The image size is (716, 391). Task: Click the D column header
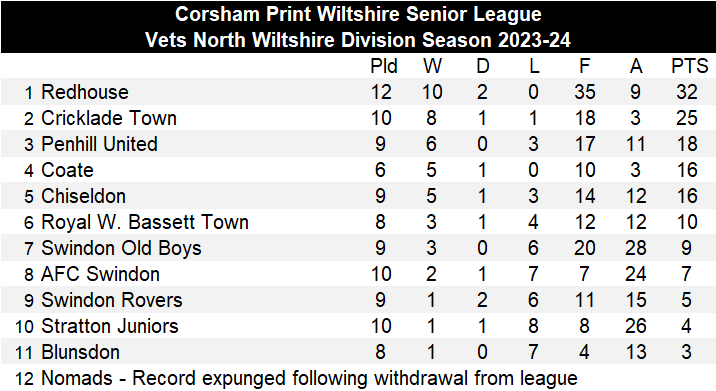(483, 66)
